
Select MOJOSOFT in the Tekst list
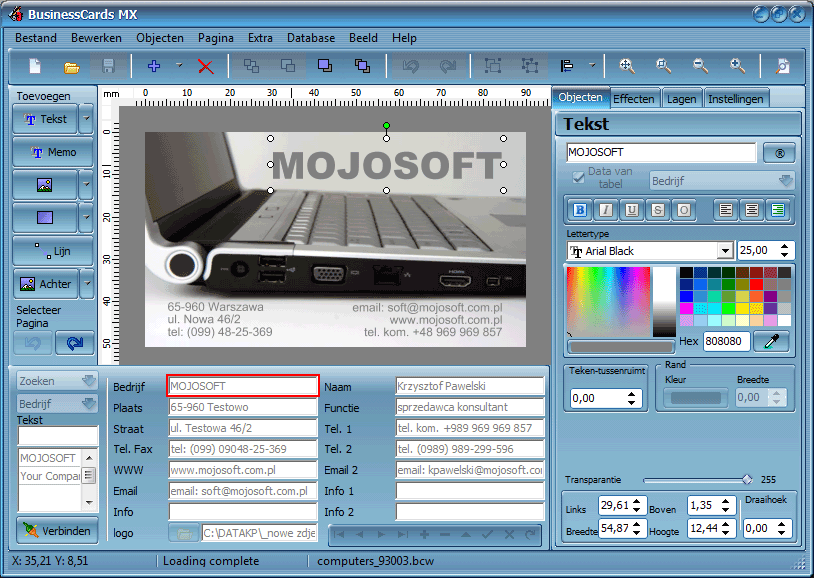click(48, 458)
